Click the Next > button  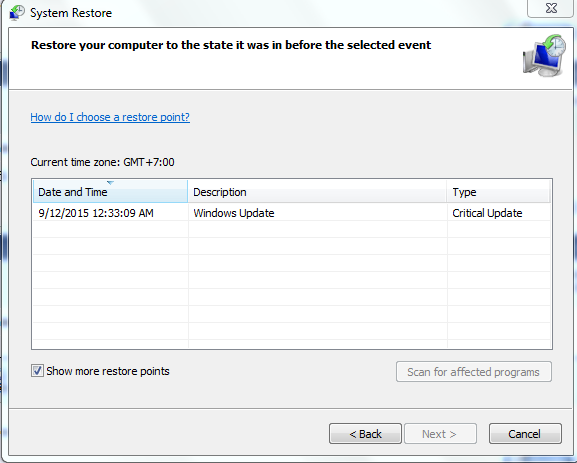click(440, 434)
